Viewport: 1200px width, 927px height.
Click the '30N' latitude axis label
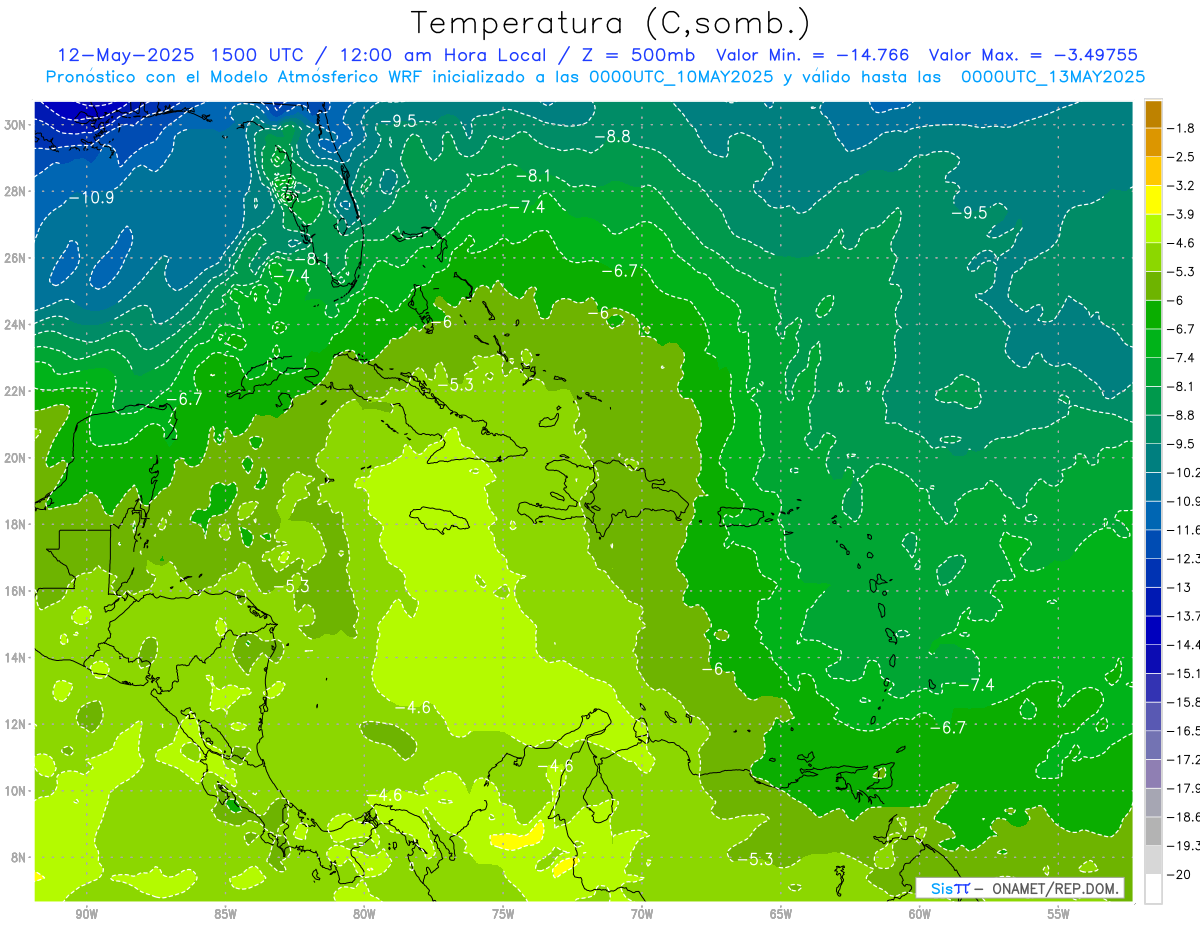click(x=15, y=125)
